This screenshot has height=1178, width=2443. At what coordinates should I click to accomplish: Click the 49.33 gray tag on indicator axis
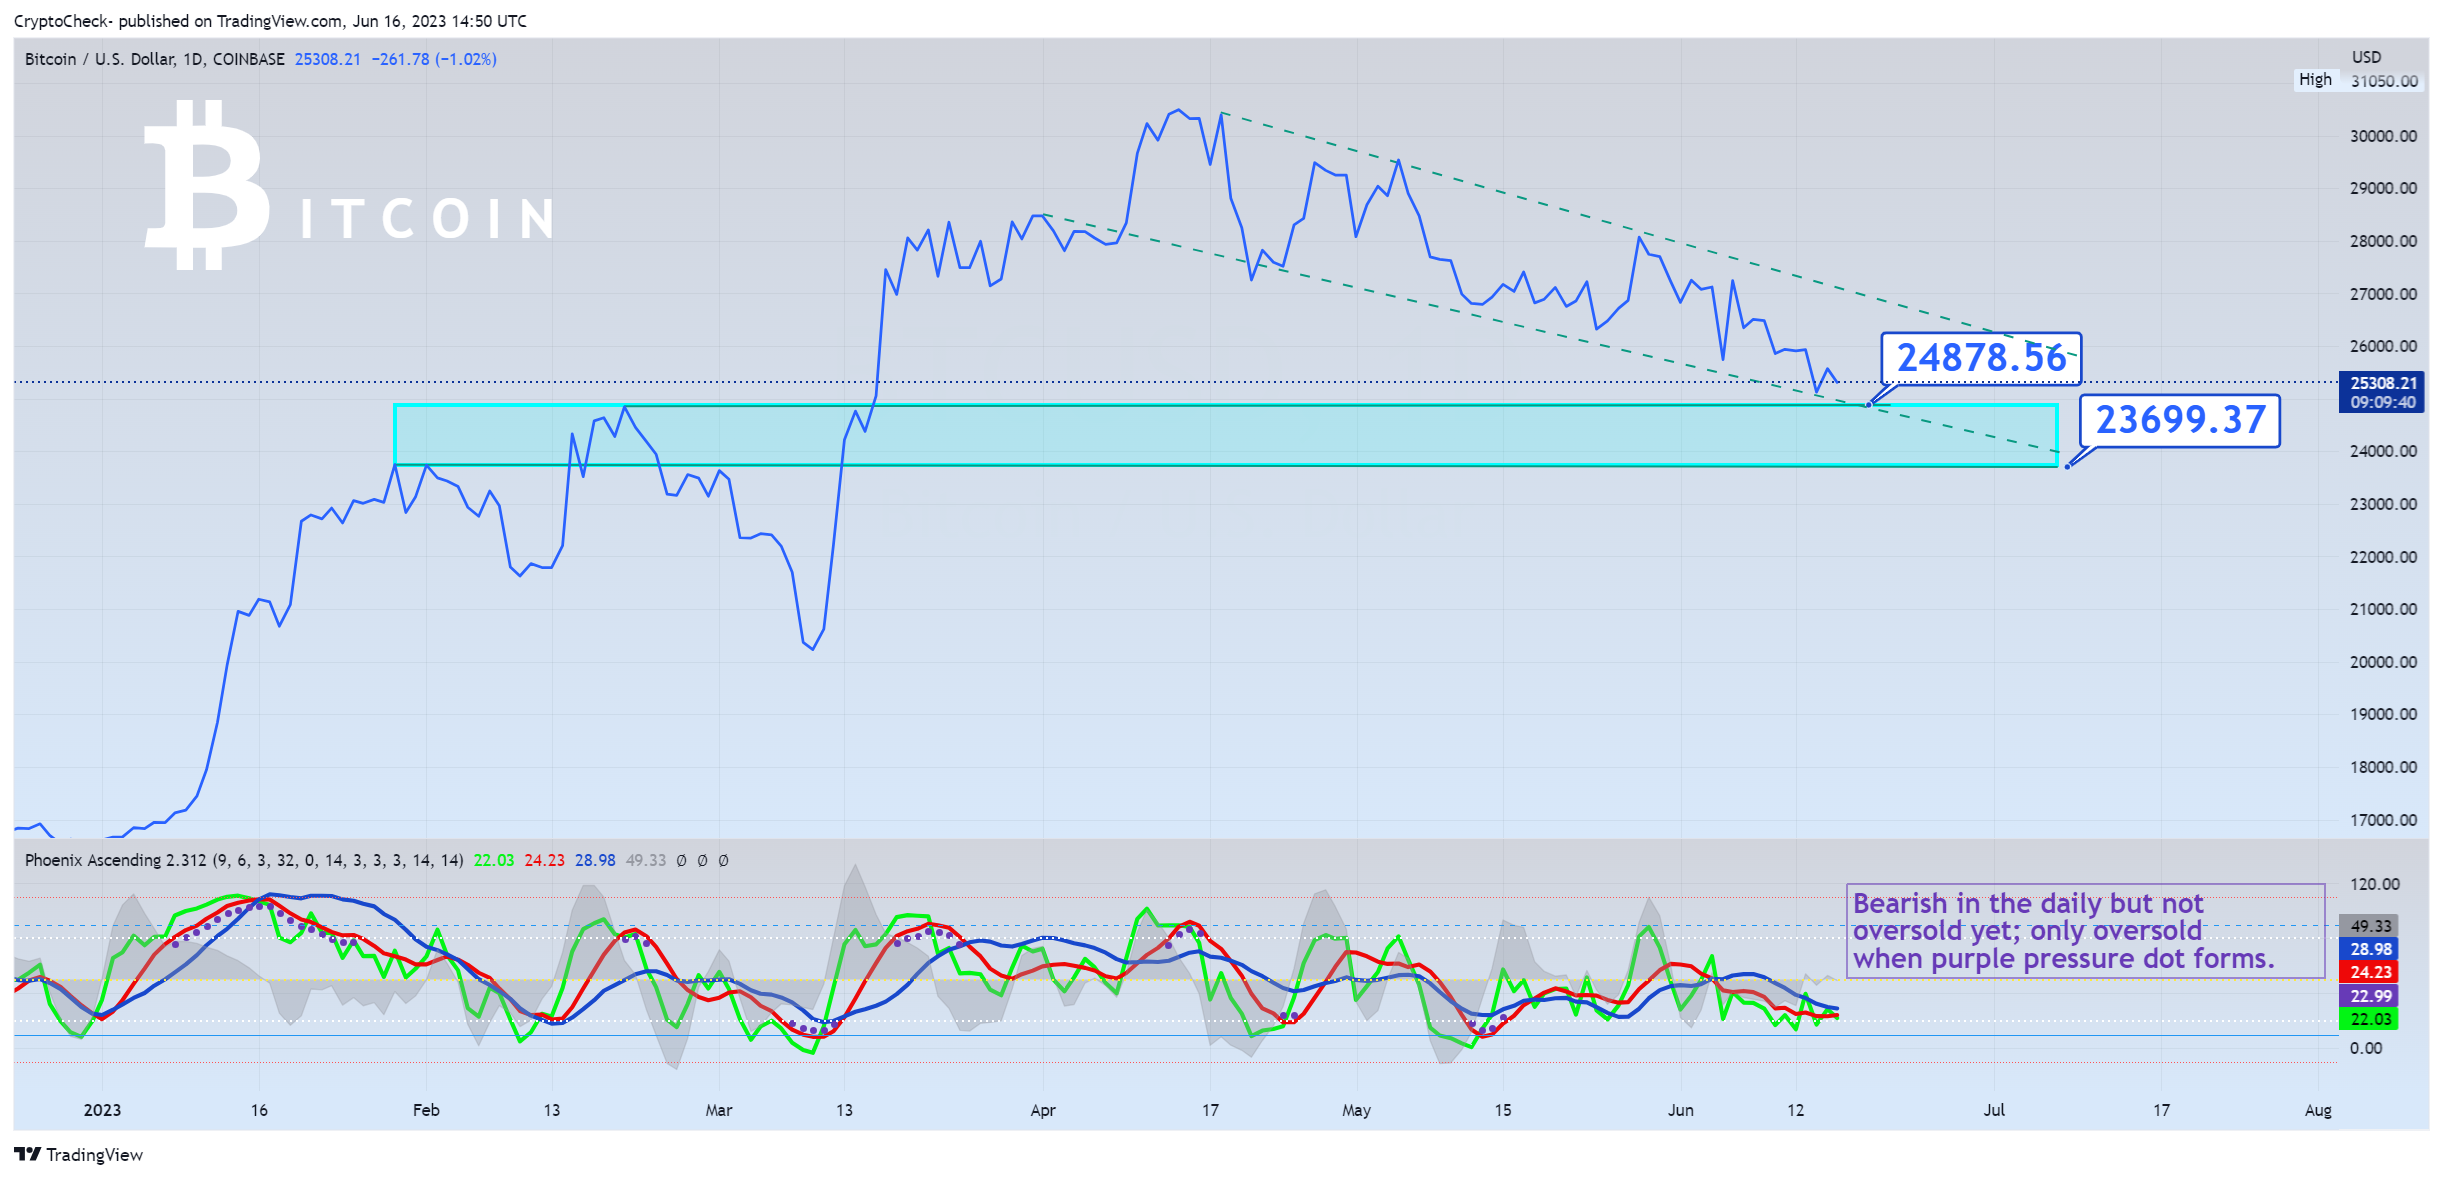[2370, 926]
